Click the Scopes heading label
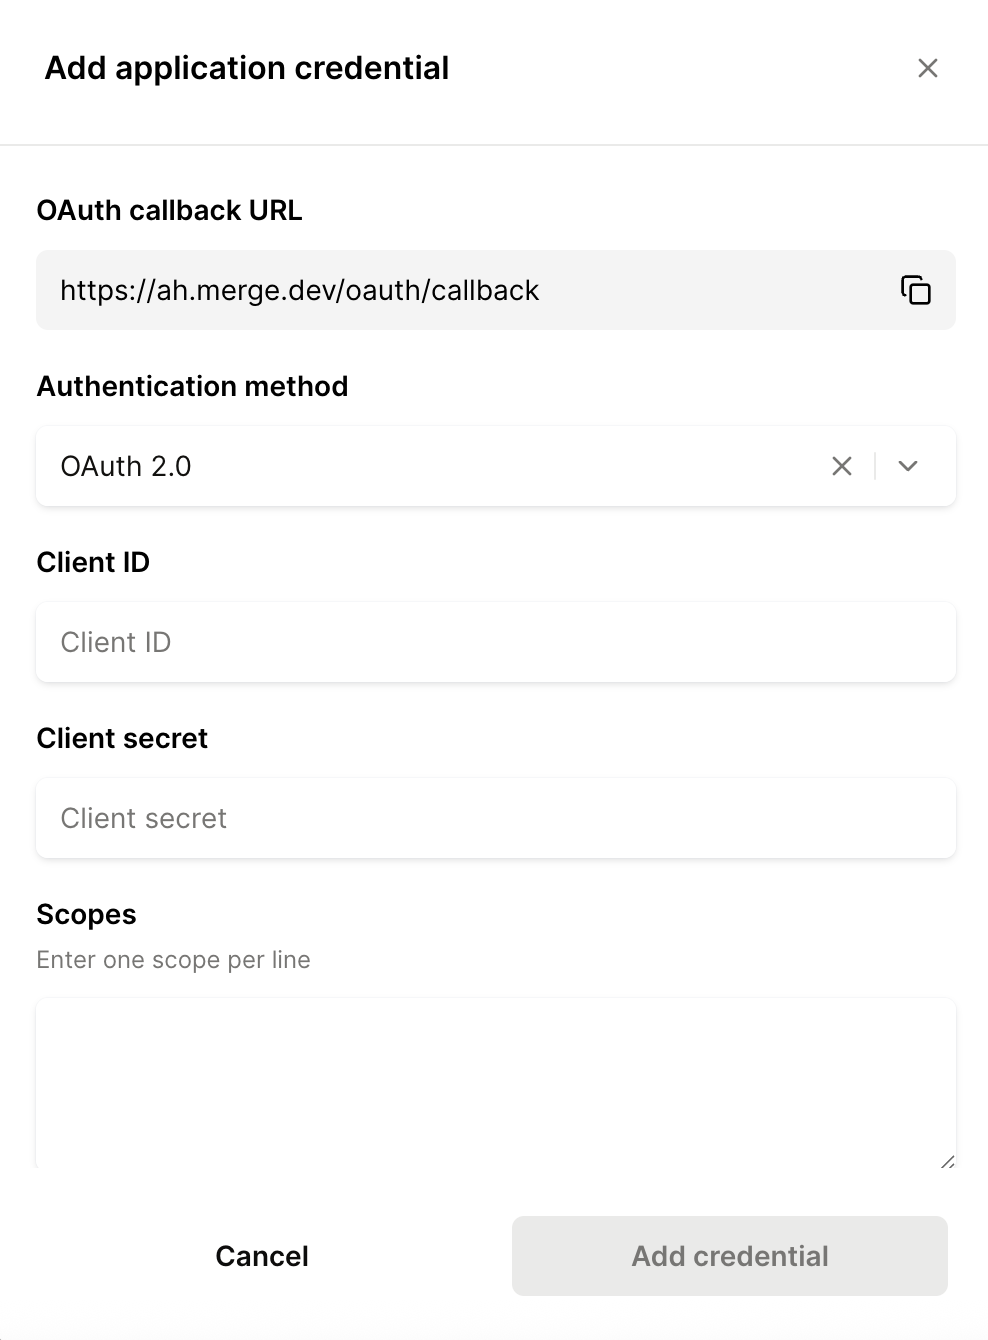Image resolution: width=988 pixels, height=1340 pixels. 86,915
